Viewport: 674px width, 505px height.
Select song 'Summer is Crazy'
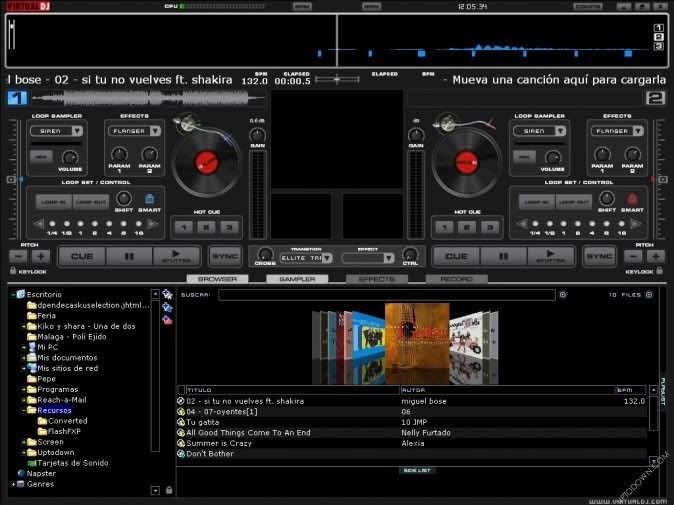(x=412, y=443)
